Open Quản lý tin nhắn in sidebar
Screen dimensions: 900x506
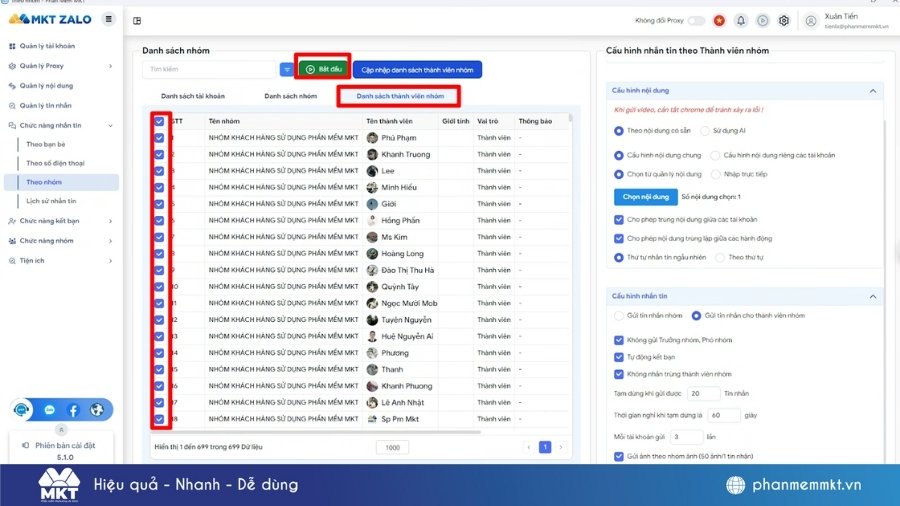45,106
